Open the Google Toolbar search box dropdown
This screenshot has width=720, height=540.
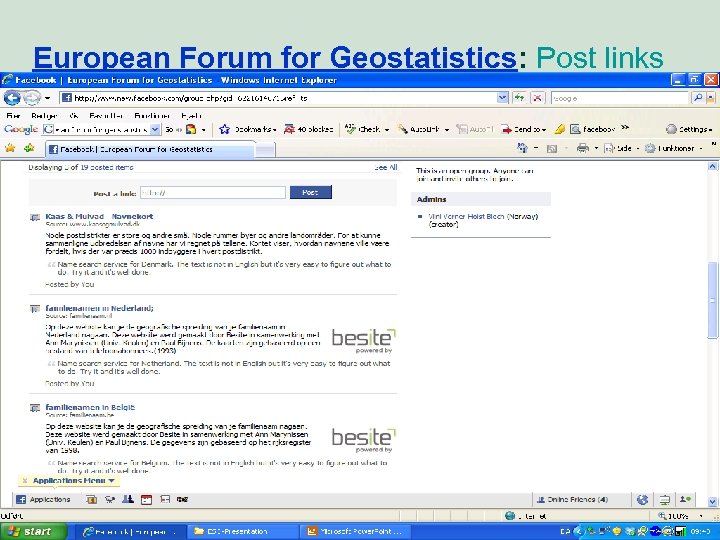[x=155, y=129]
